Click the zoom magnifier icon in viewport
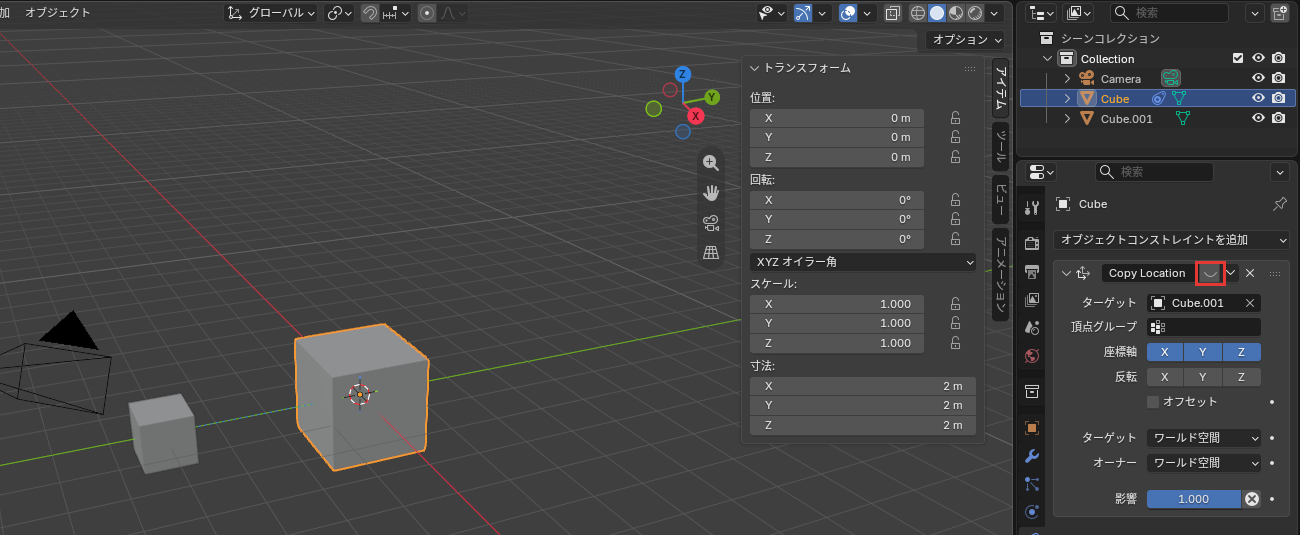 click(711, 163)
